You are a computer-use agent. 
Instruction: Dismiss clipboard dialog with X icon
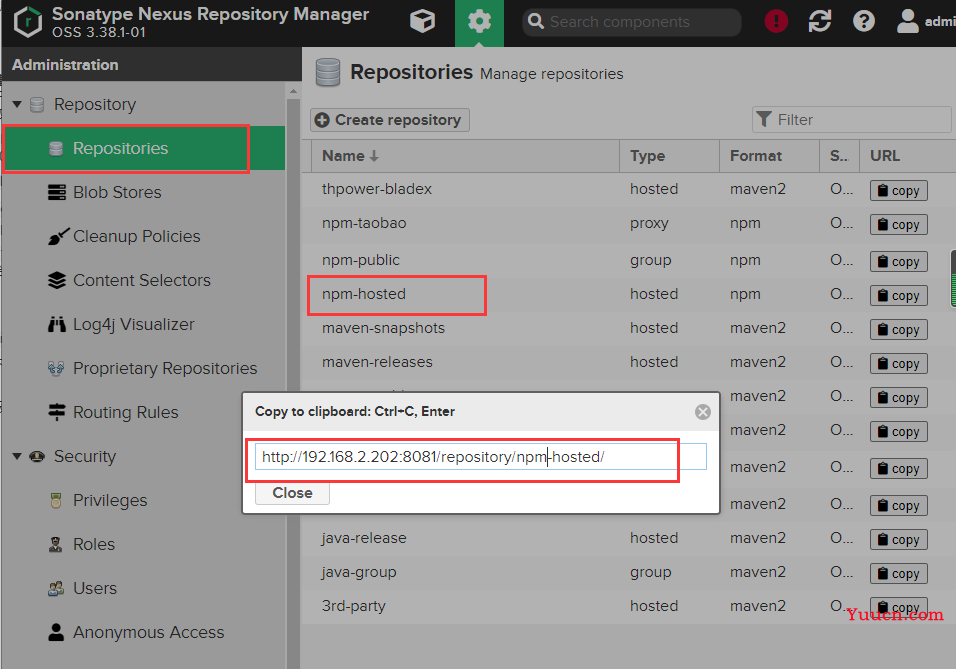click(702, 412)
